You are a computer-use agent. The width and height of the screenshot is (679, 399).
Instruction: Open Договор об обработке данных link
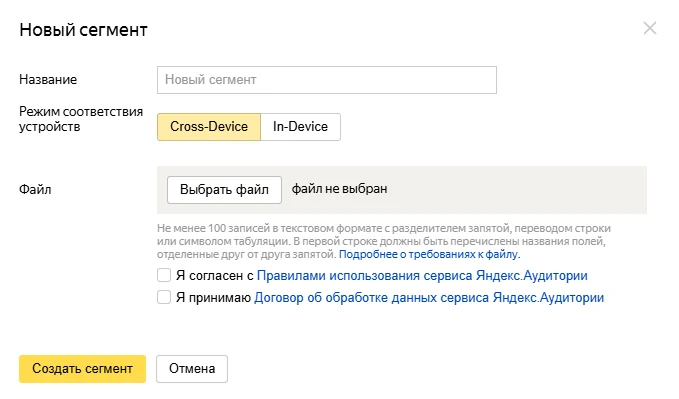point(429,298)
